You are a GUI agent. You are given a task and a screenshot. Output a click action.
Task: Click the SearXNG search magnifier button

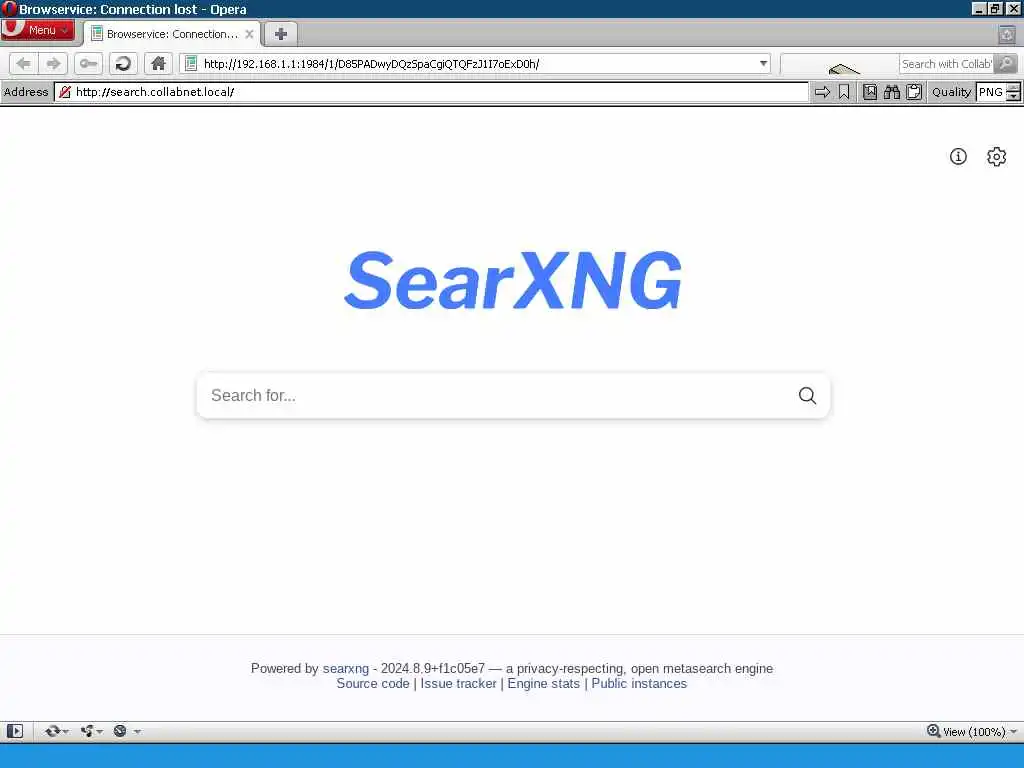coord(807,395)
